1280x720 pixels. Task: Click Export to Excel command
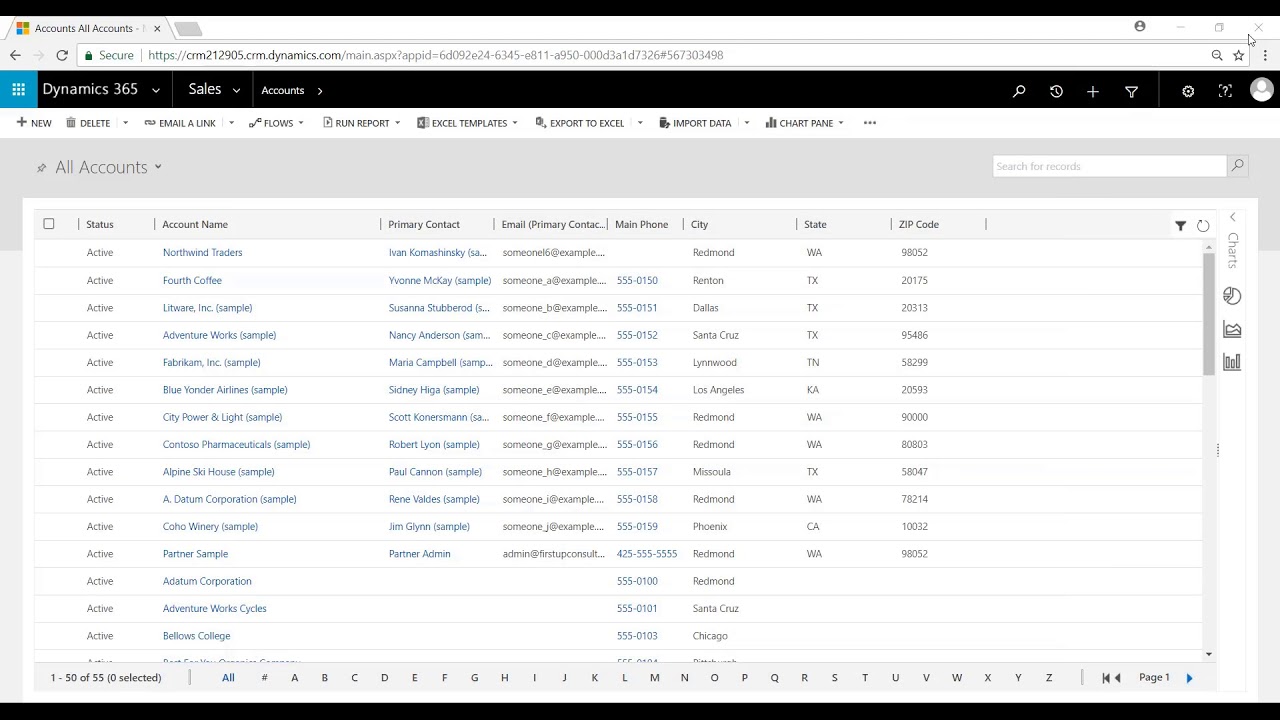tap(580, 123)
